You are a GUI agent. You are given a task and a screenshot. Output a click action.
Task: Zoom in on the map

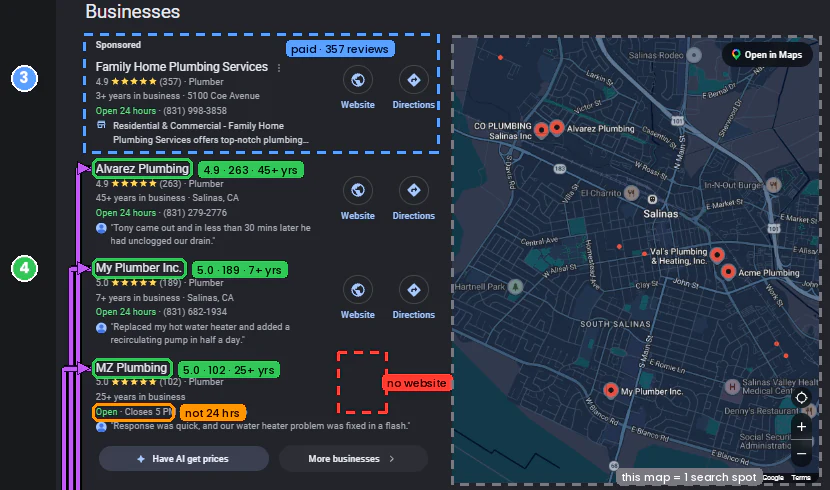coord(801,427)
